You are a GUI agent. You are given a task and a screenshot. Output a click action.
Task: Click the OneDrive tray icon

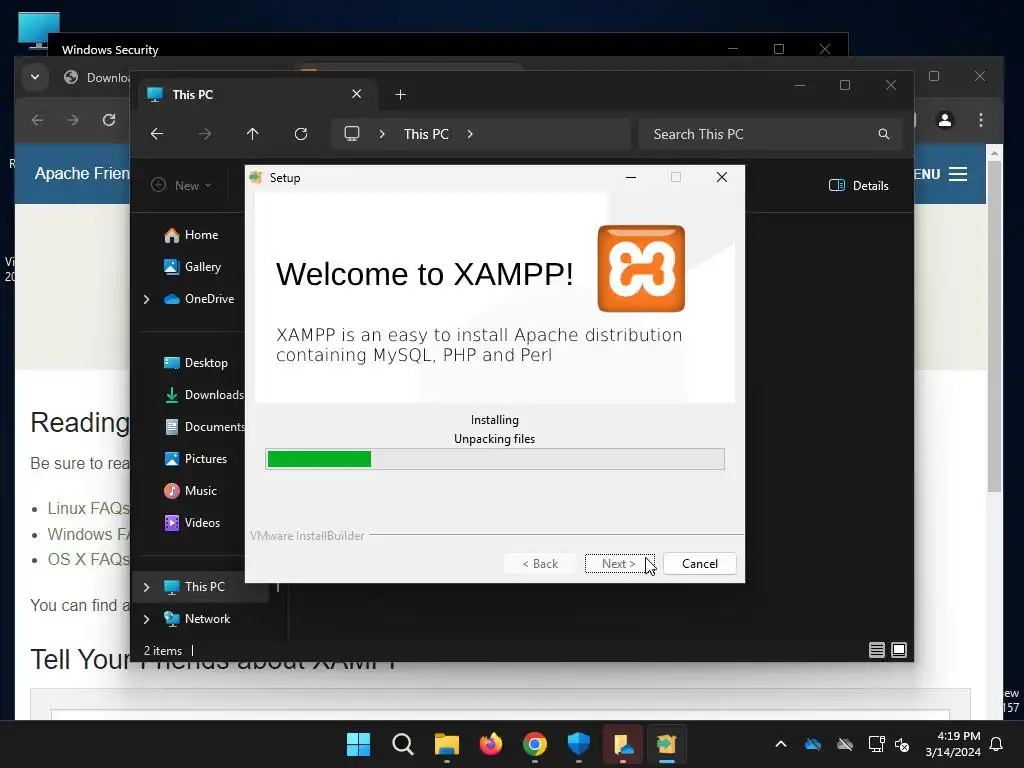[813, 744]
